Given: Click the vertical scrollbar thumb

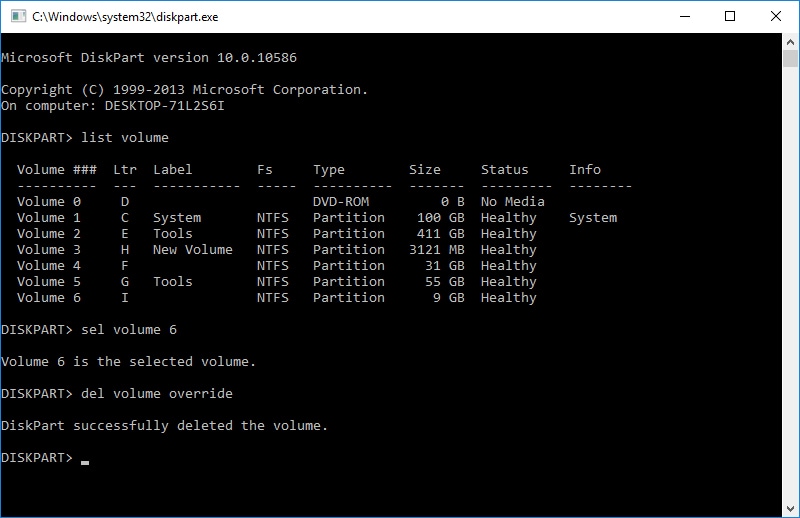Looking at the screenshot, I should pyautogui.click(x=791, y=58).
